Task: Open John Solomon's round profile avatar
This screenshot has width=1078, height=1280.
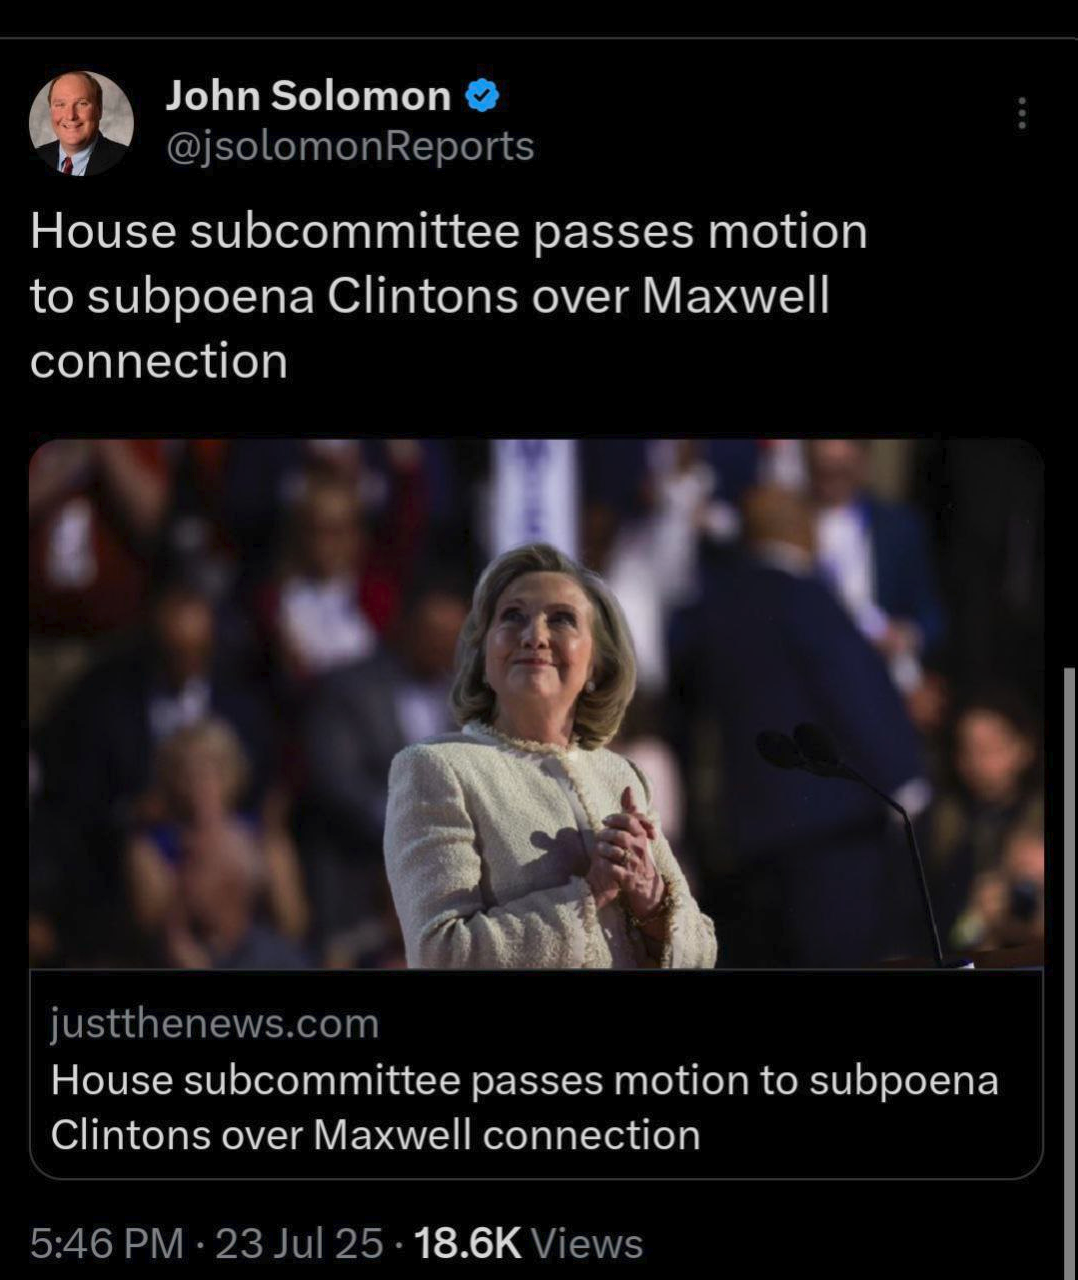Action: click(x=81, y=123)
